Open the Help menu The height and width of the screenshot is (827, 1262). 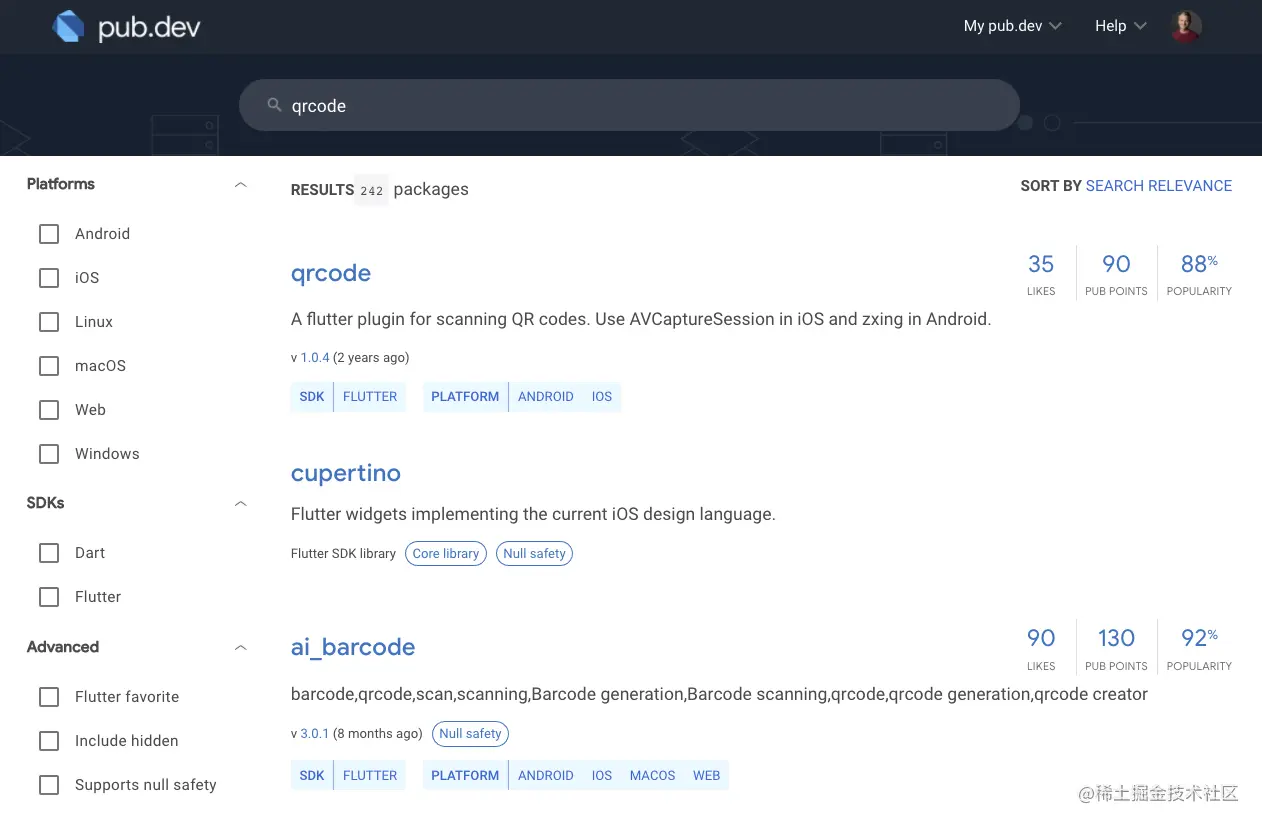point(1120,26)
